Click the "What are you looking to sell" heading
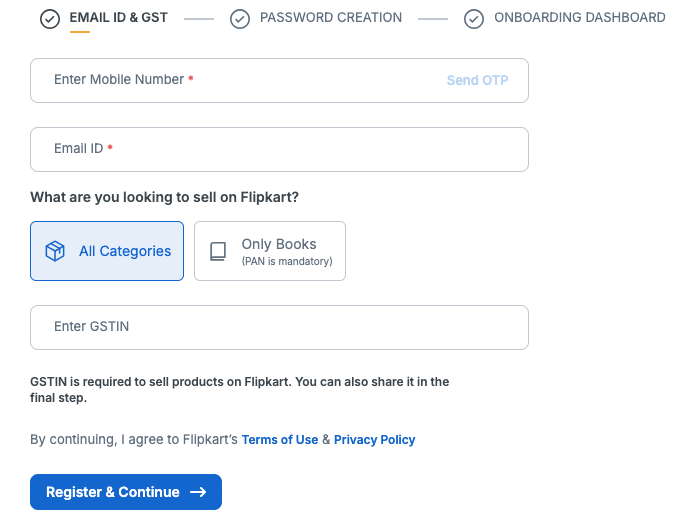 (165, 197)
